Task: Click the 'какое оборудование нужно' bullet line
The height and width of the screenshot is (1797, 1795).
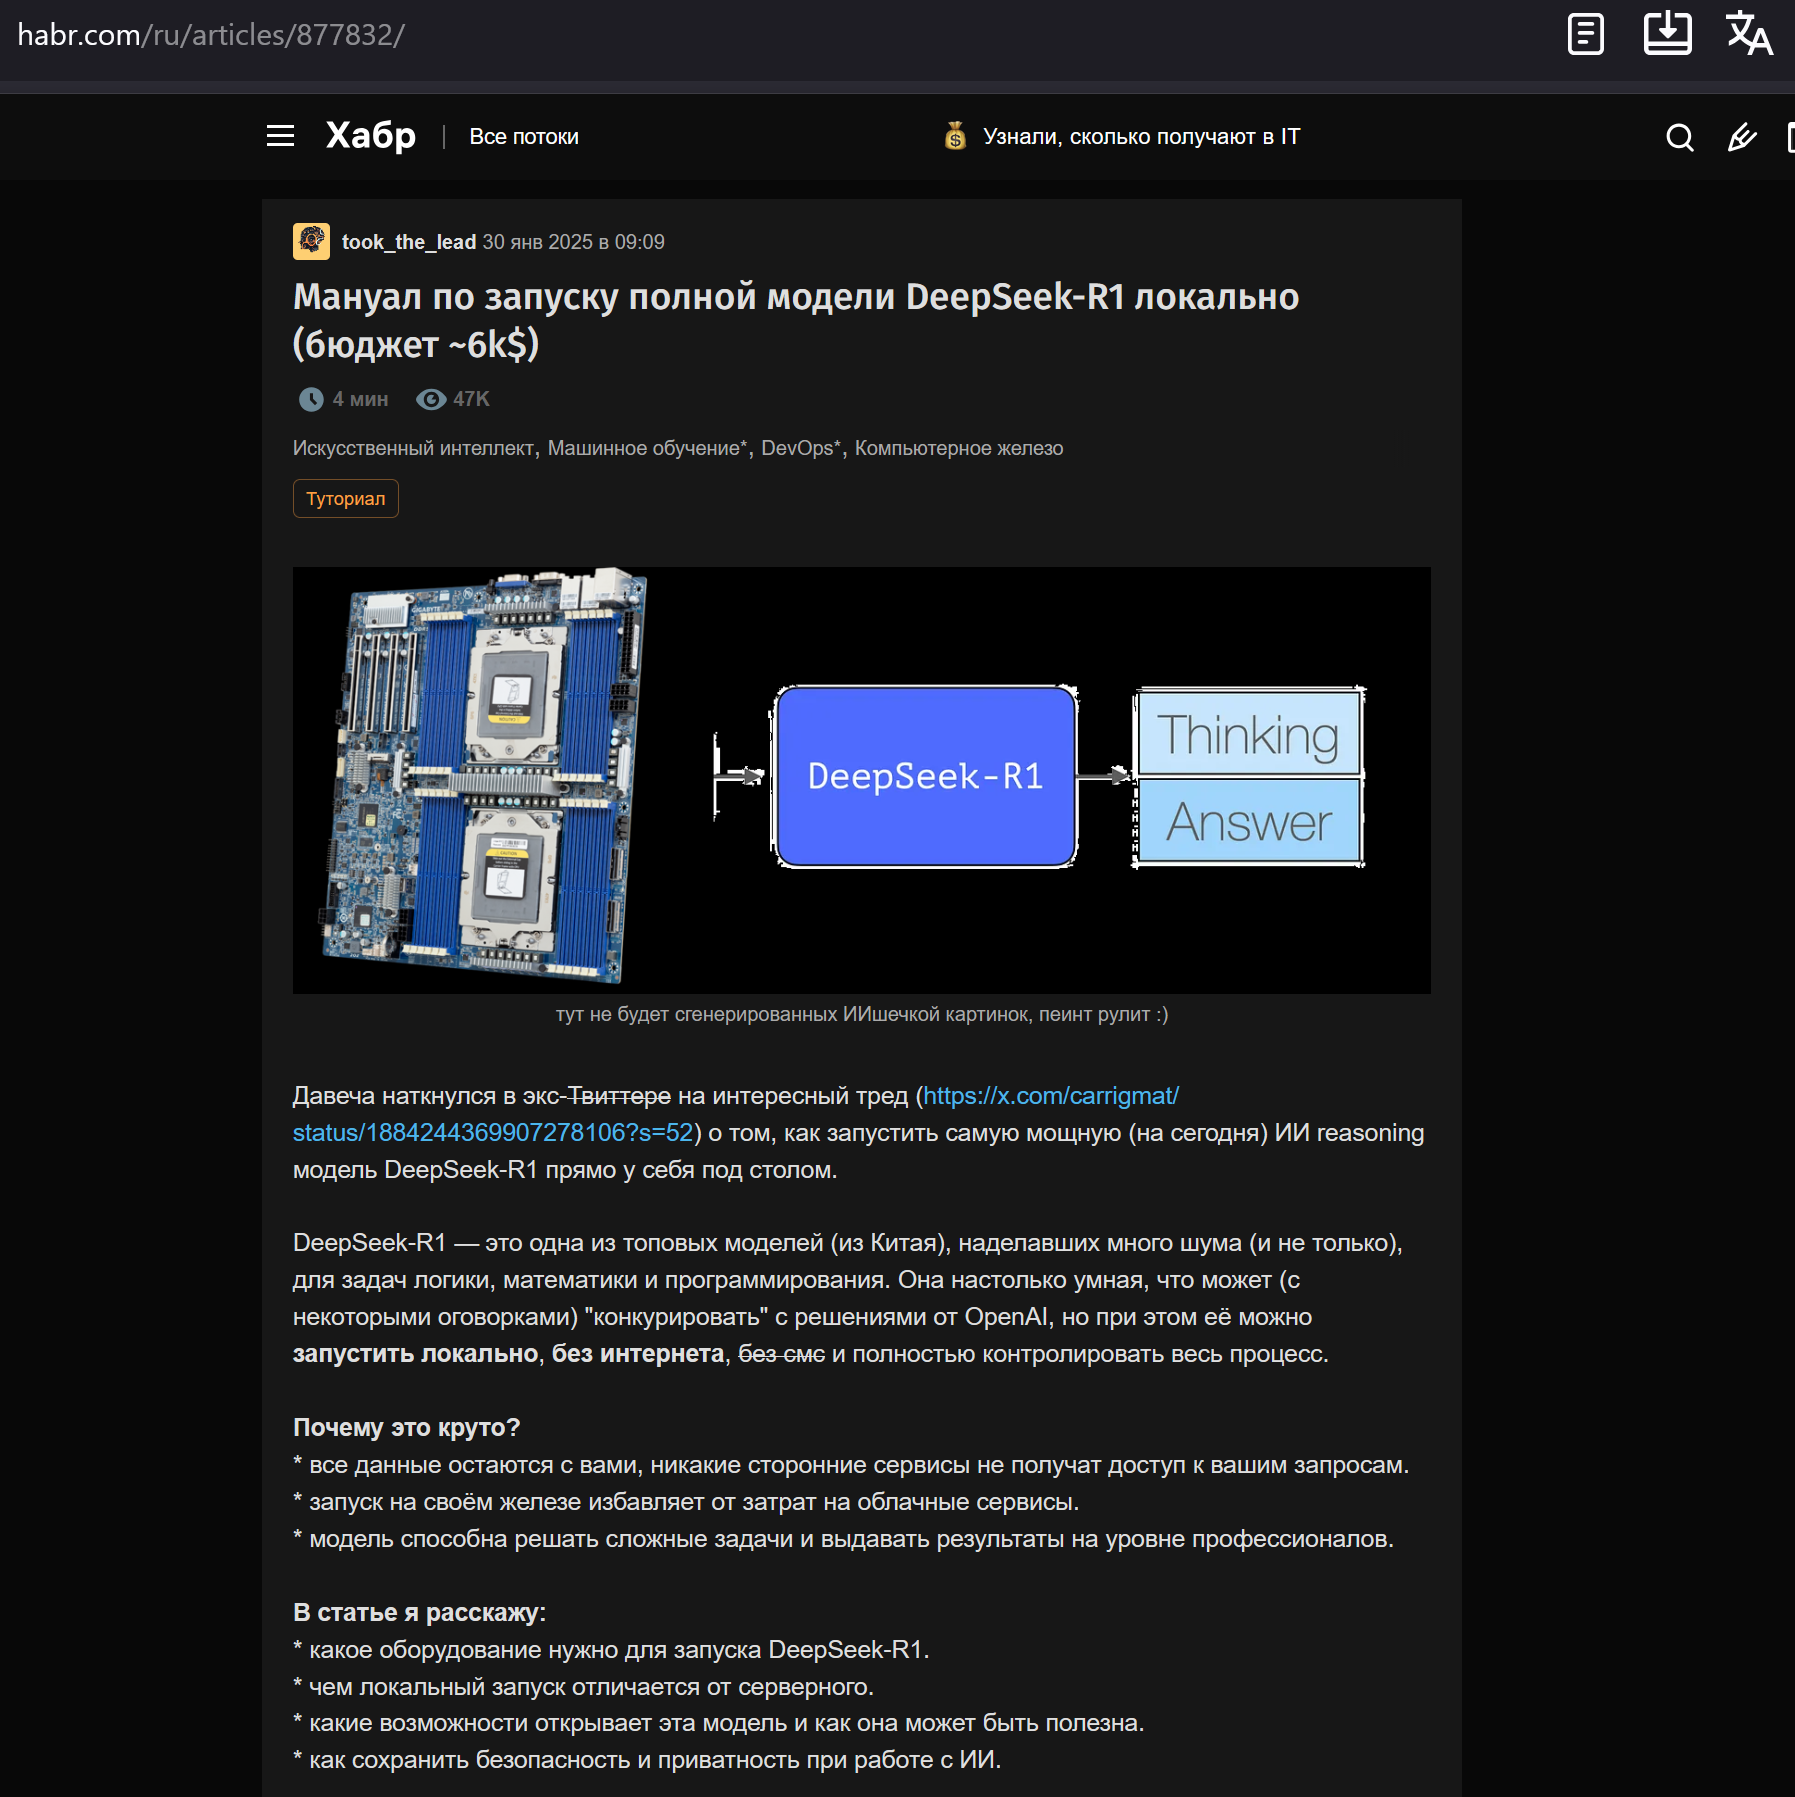Action: coord(611,1649)
